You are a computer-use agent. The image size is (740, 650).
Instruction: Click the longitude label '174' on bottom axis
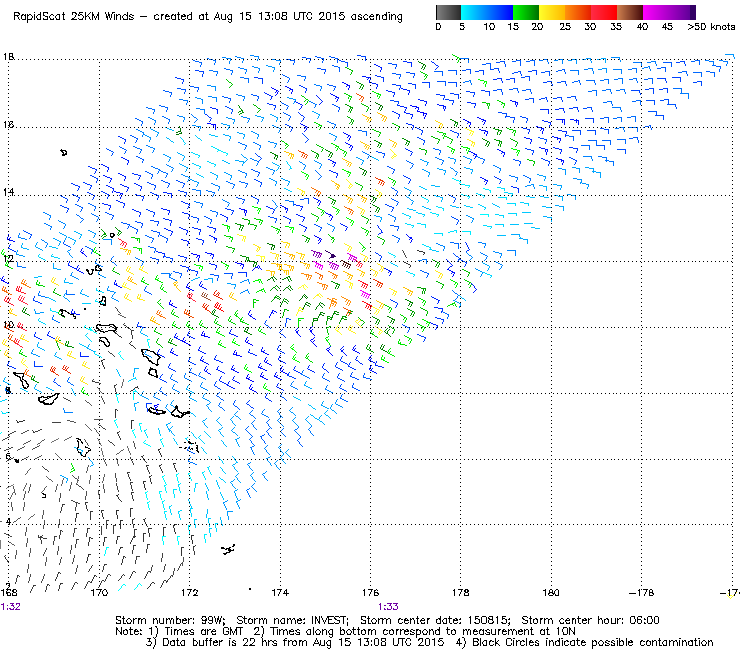coord(280,592)
